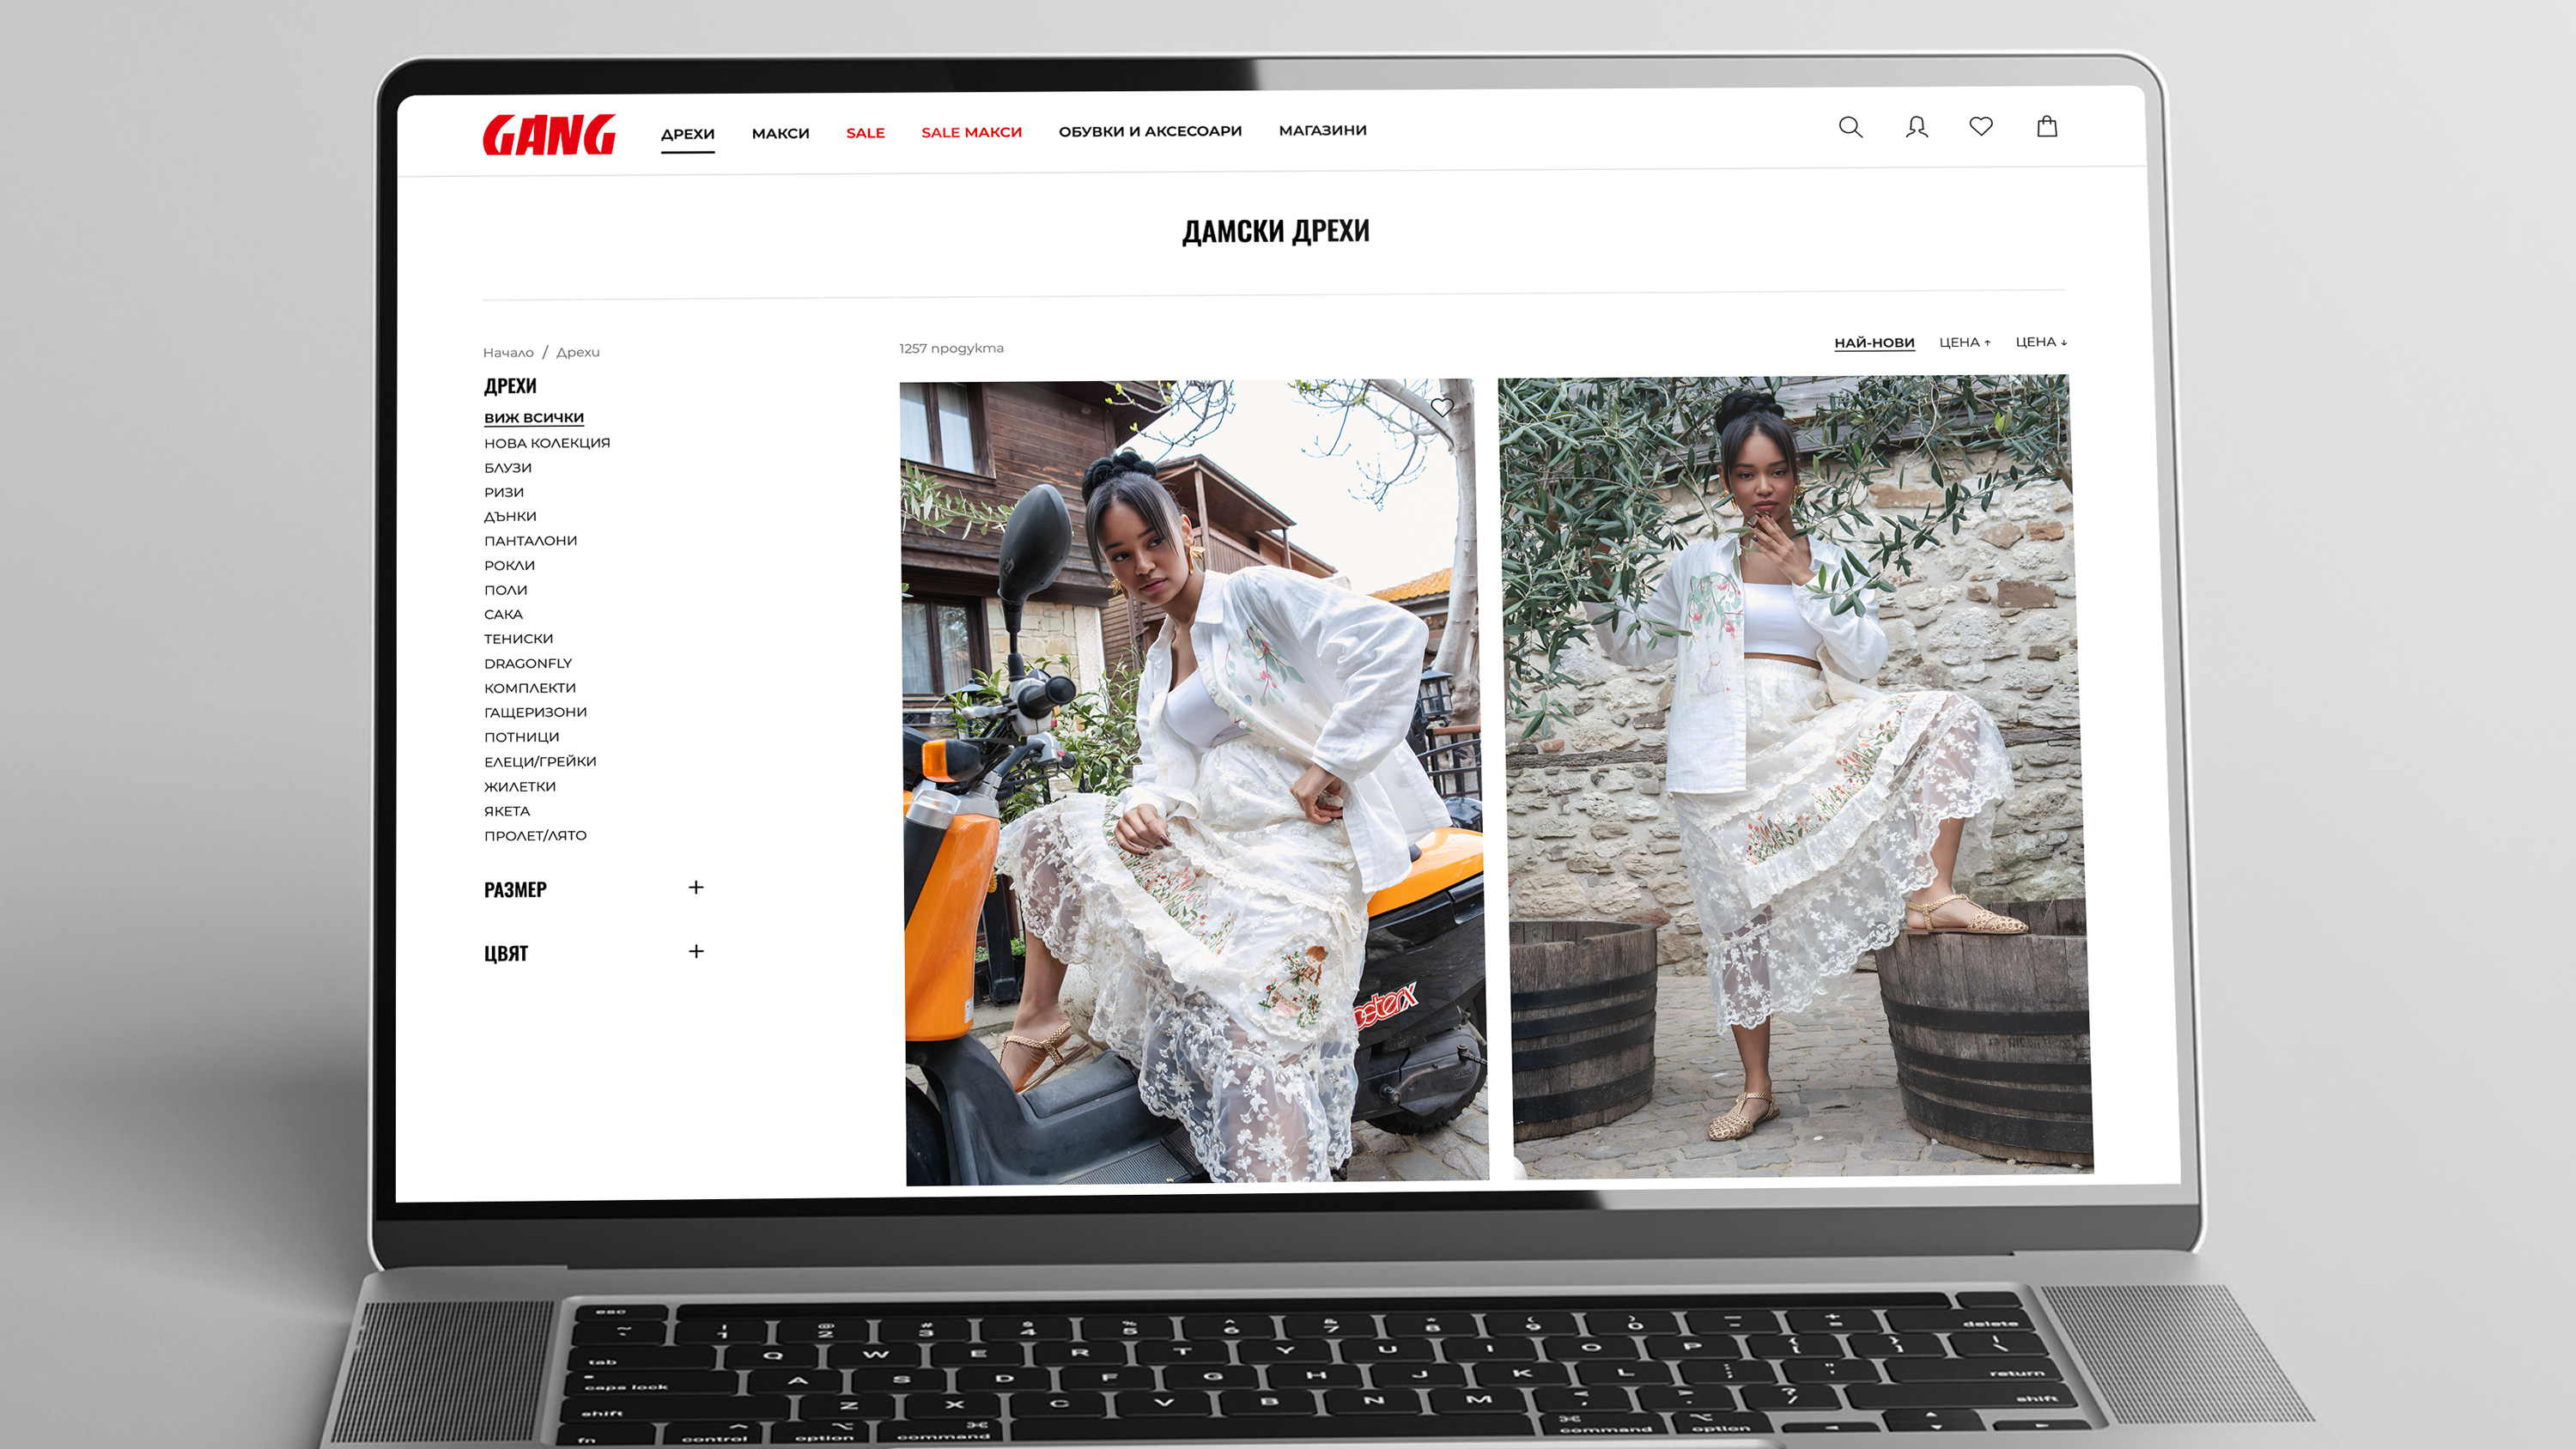2576x1449 pixels.
Task: Open the МАКСИ menu item
Action: [x=780, y=133]
